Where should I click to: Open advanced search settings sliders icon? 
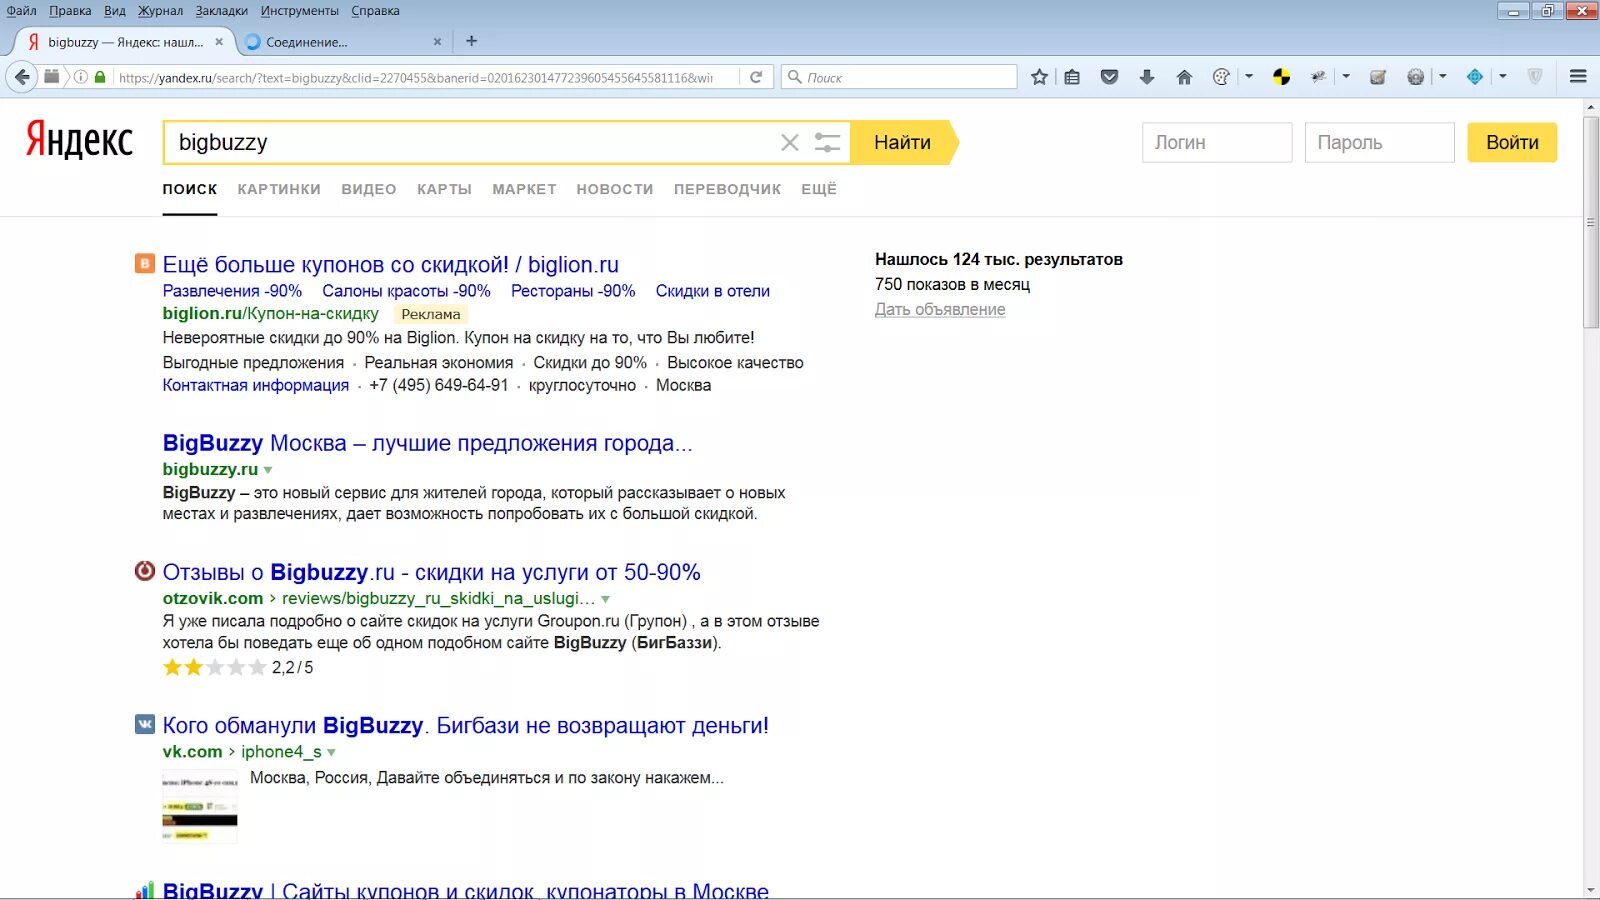click(x=827, y=143)
